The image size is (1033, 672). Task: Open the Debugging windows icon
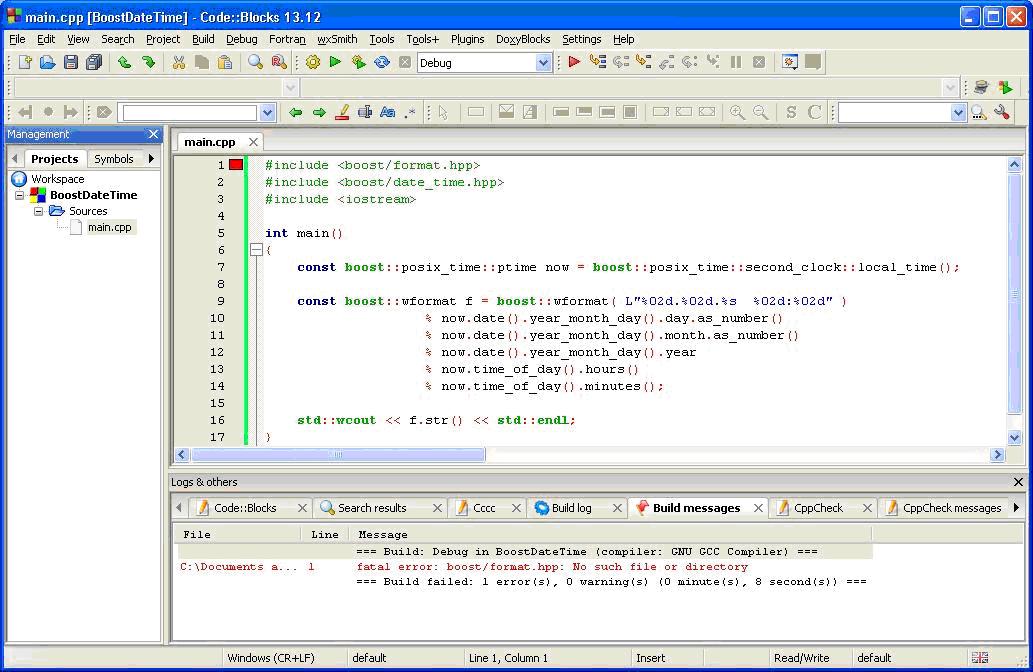tap(790, 63)
